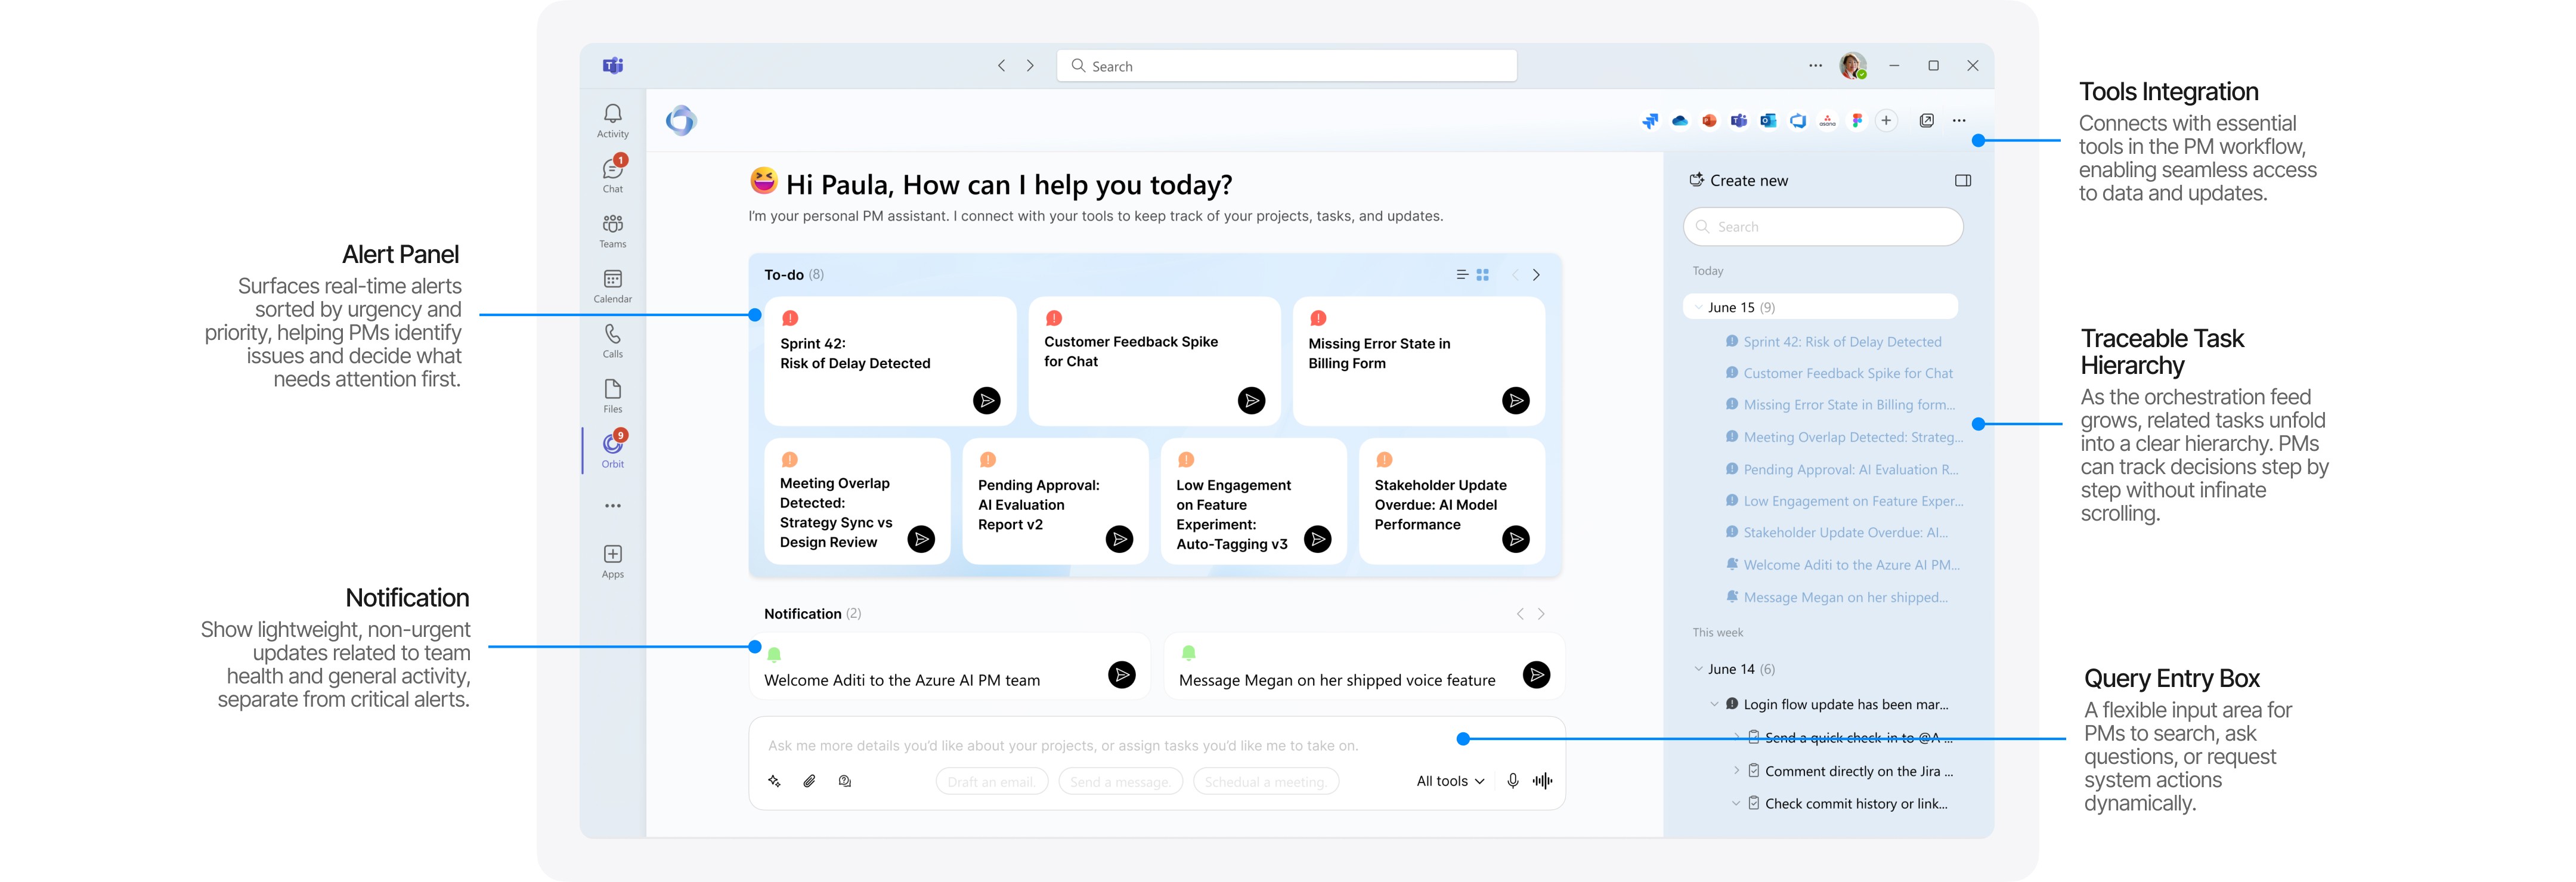This screenshot has height=882, width=2576.
Task: Click the Asana tool icon
Action: point(1827,121)
